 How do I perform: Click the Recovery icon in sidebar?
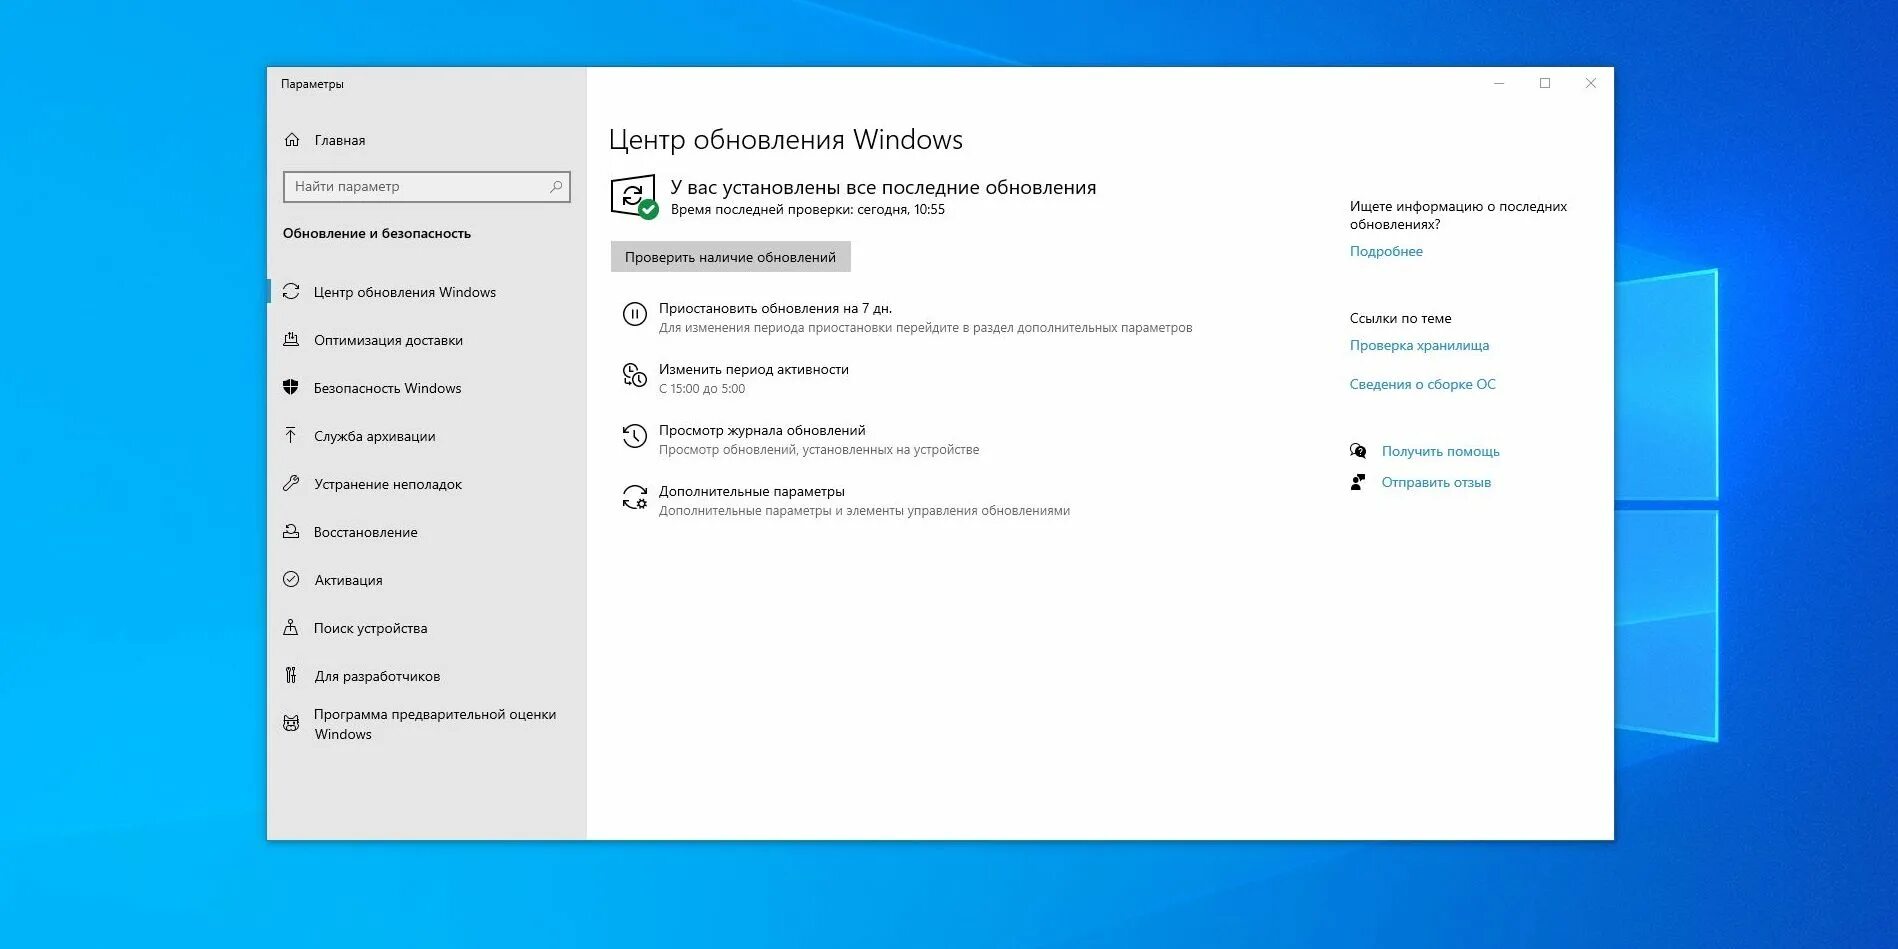[291, 532]
